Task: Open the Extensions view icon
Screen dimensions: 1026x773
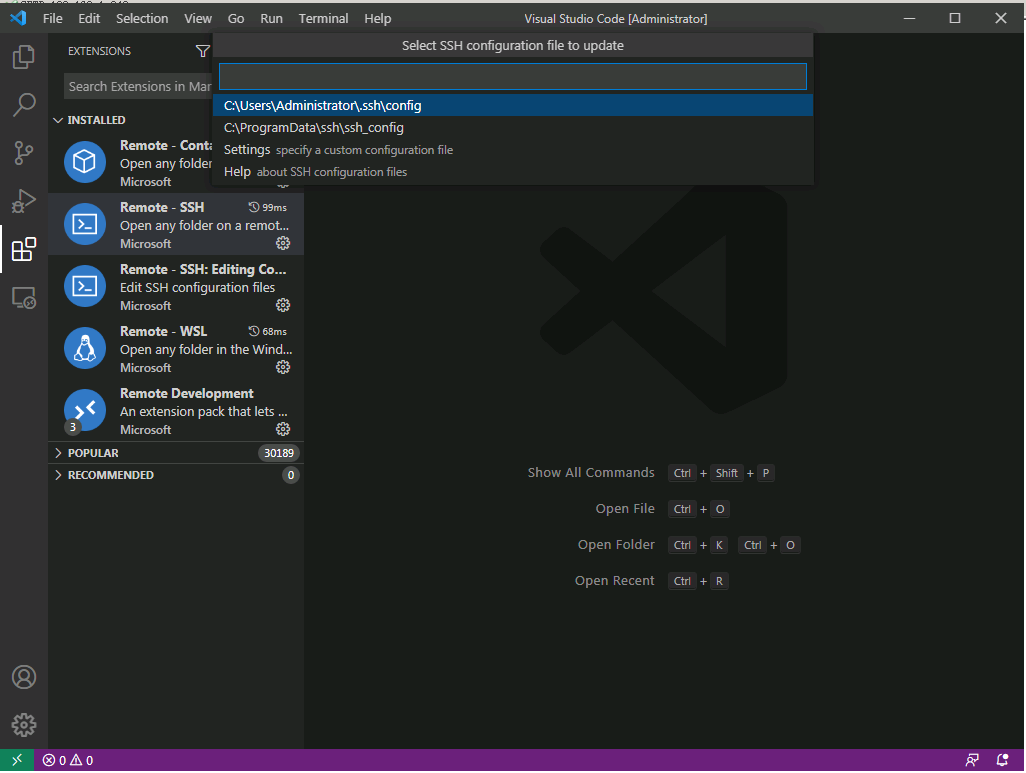Action: (x=24, y=249)
